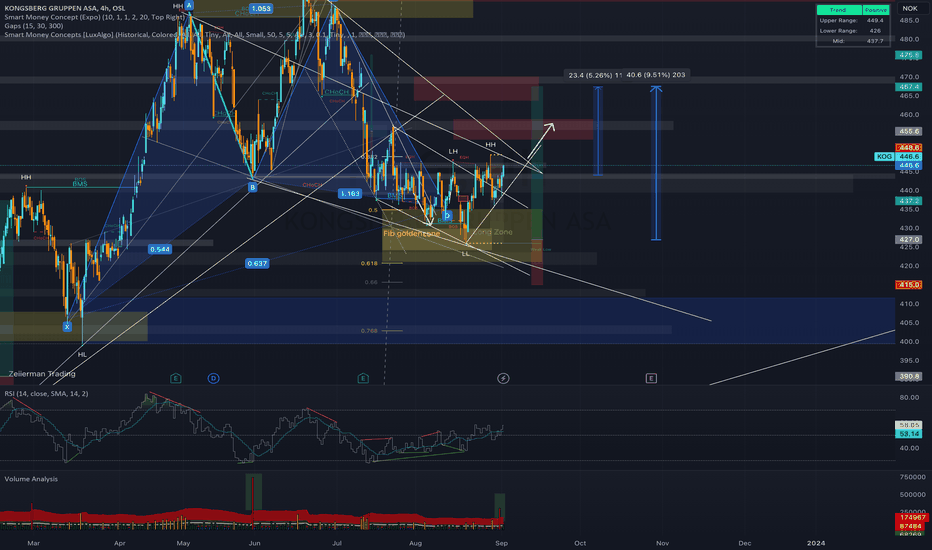Image resolution: width=932 pixels, height=550 pixels.
Task: Select harmonic pattern point B label
Action: pyautogui.click(x=253, y=187)
